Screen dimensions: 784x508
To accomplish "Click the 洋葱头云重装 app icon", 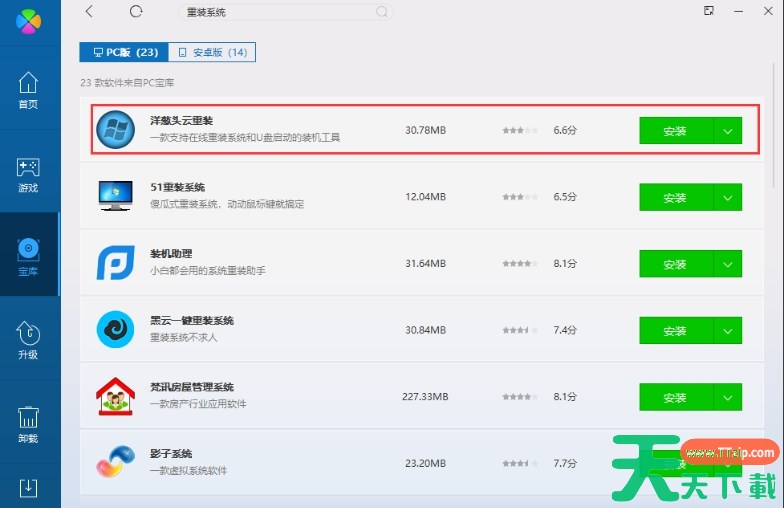I will 116,130.
